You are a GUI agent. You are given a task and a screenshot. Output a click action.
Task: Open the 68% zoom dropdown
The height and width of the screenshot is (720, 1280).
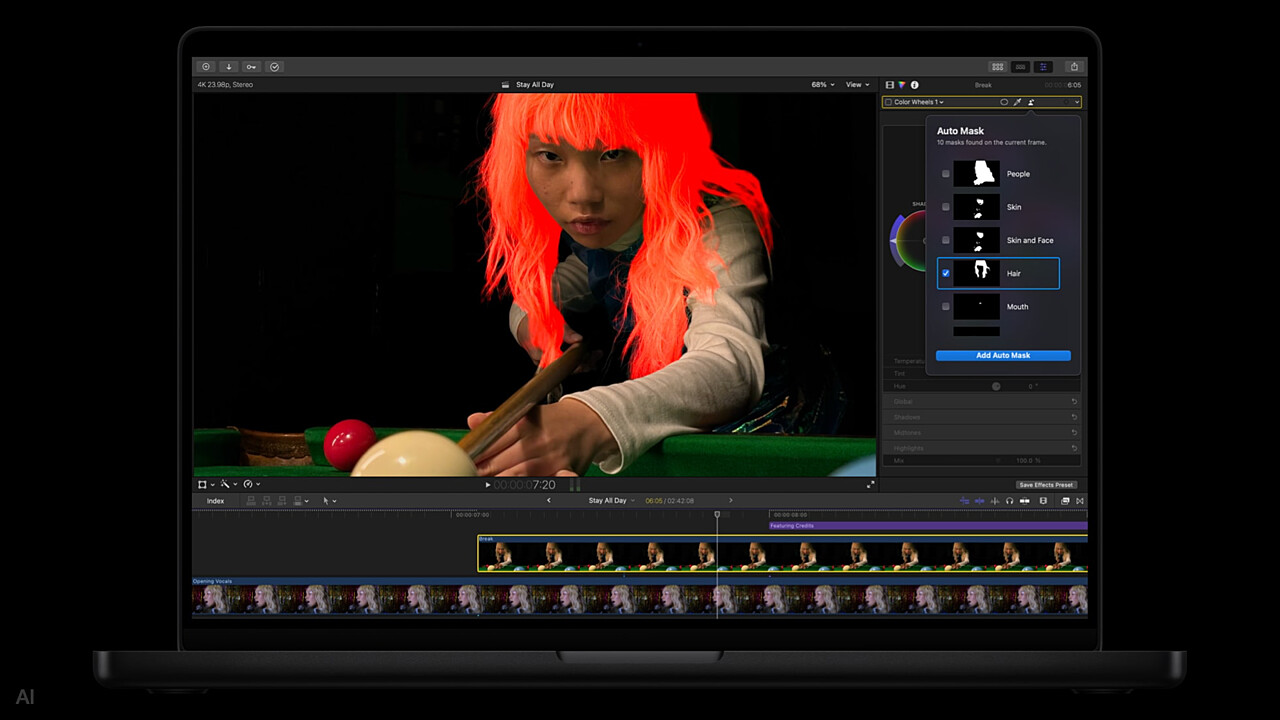[x=825, y=85]
